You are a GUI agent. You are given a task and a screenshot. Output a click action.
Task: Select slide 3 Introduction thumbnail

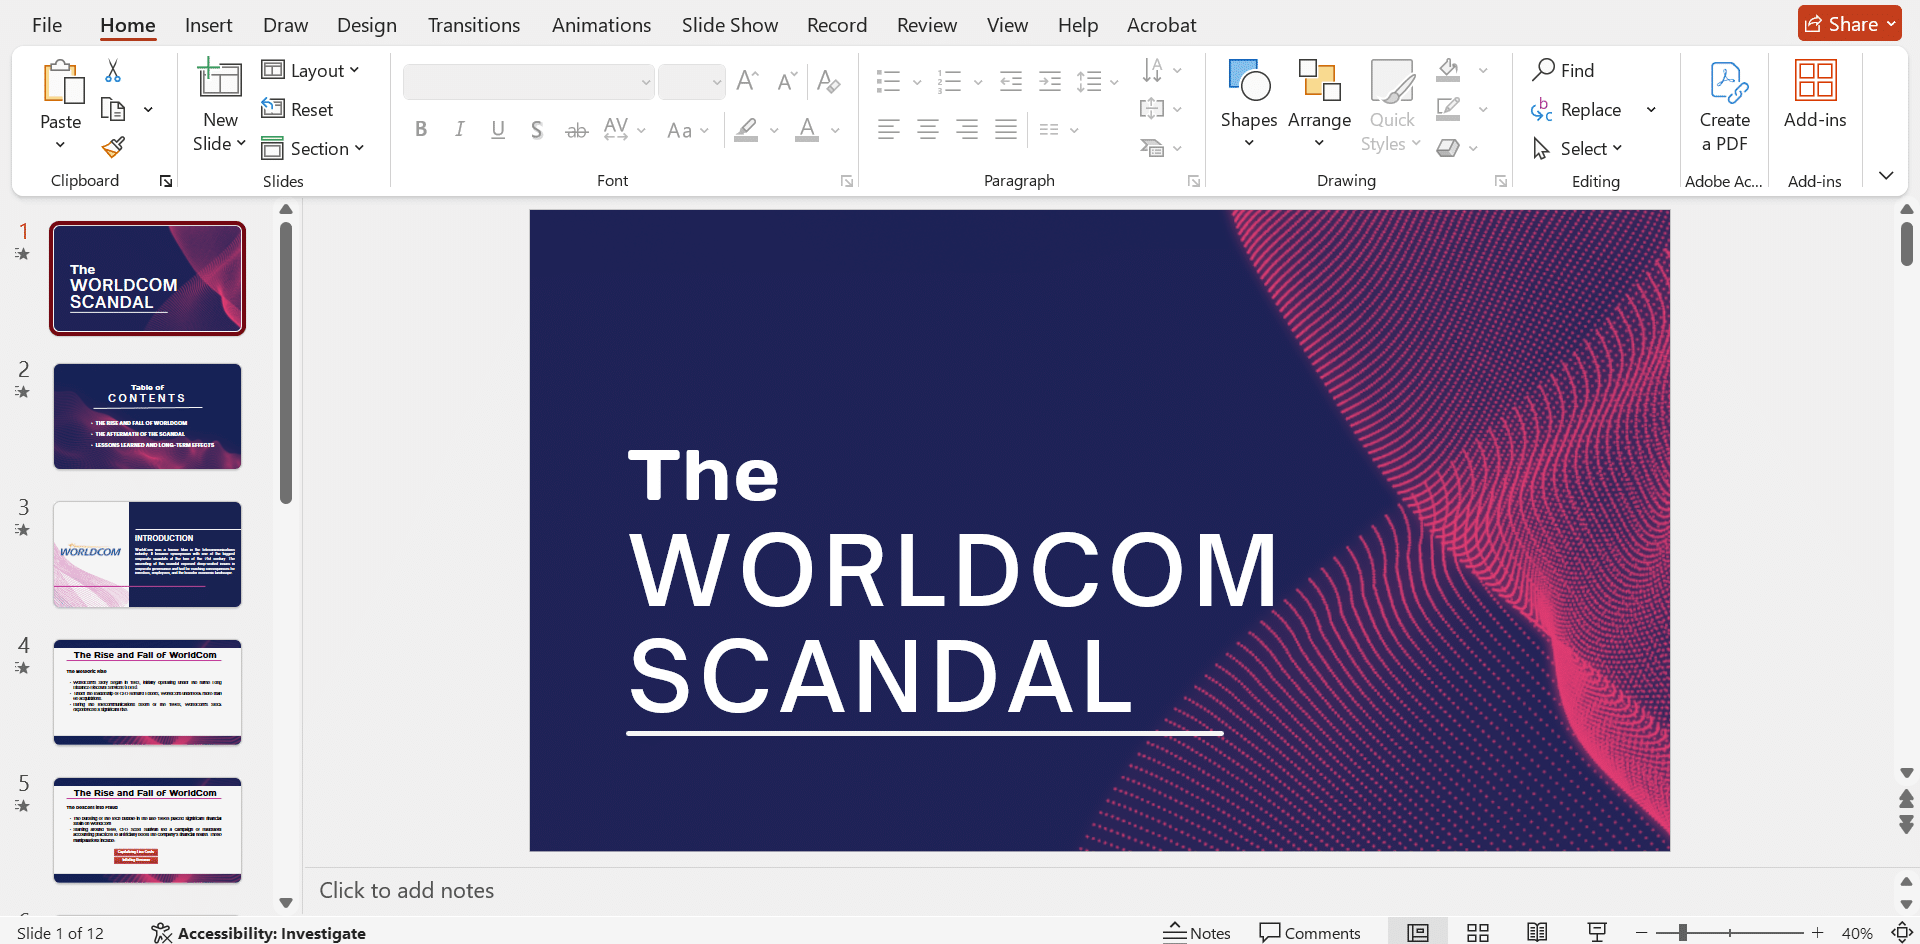click(x=147, y=554)
